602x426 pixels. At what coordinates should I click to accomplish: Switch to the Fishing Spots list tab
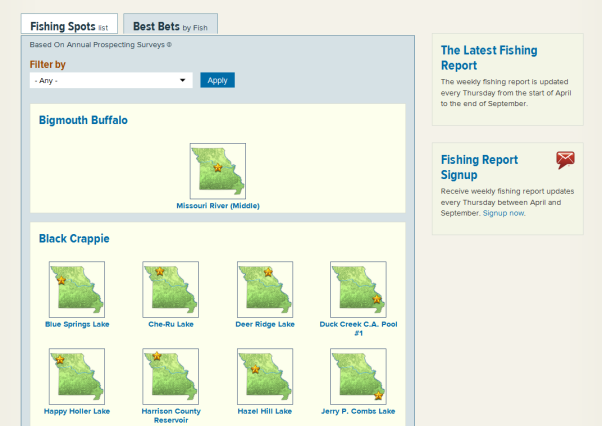tap(69, 26)
